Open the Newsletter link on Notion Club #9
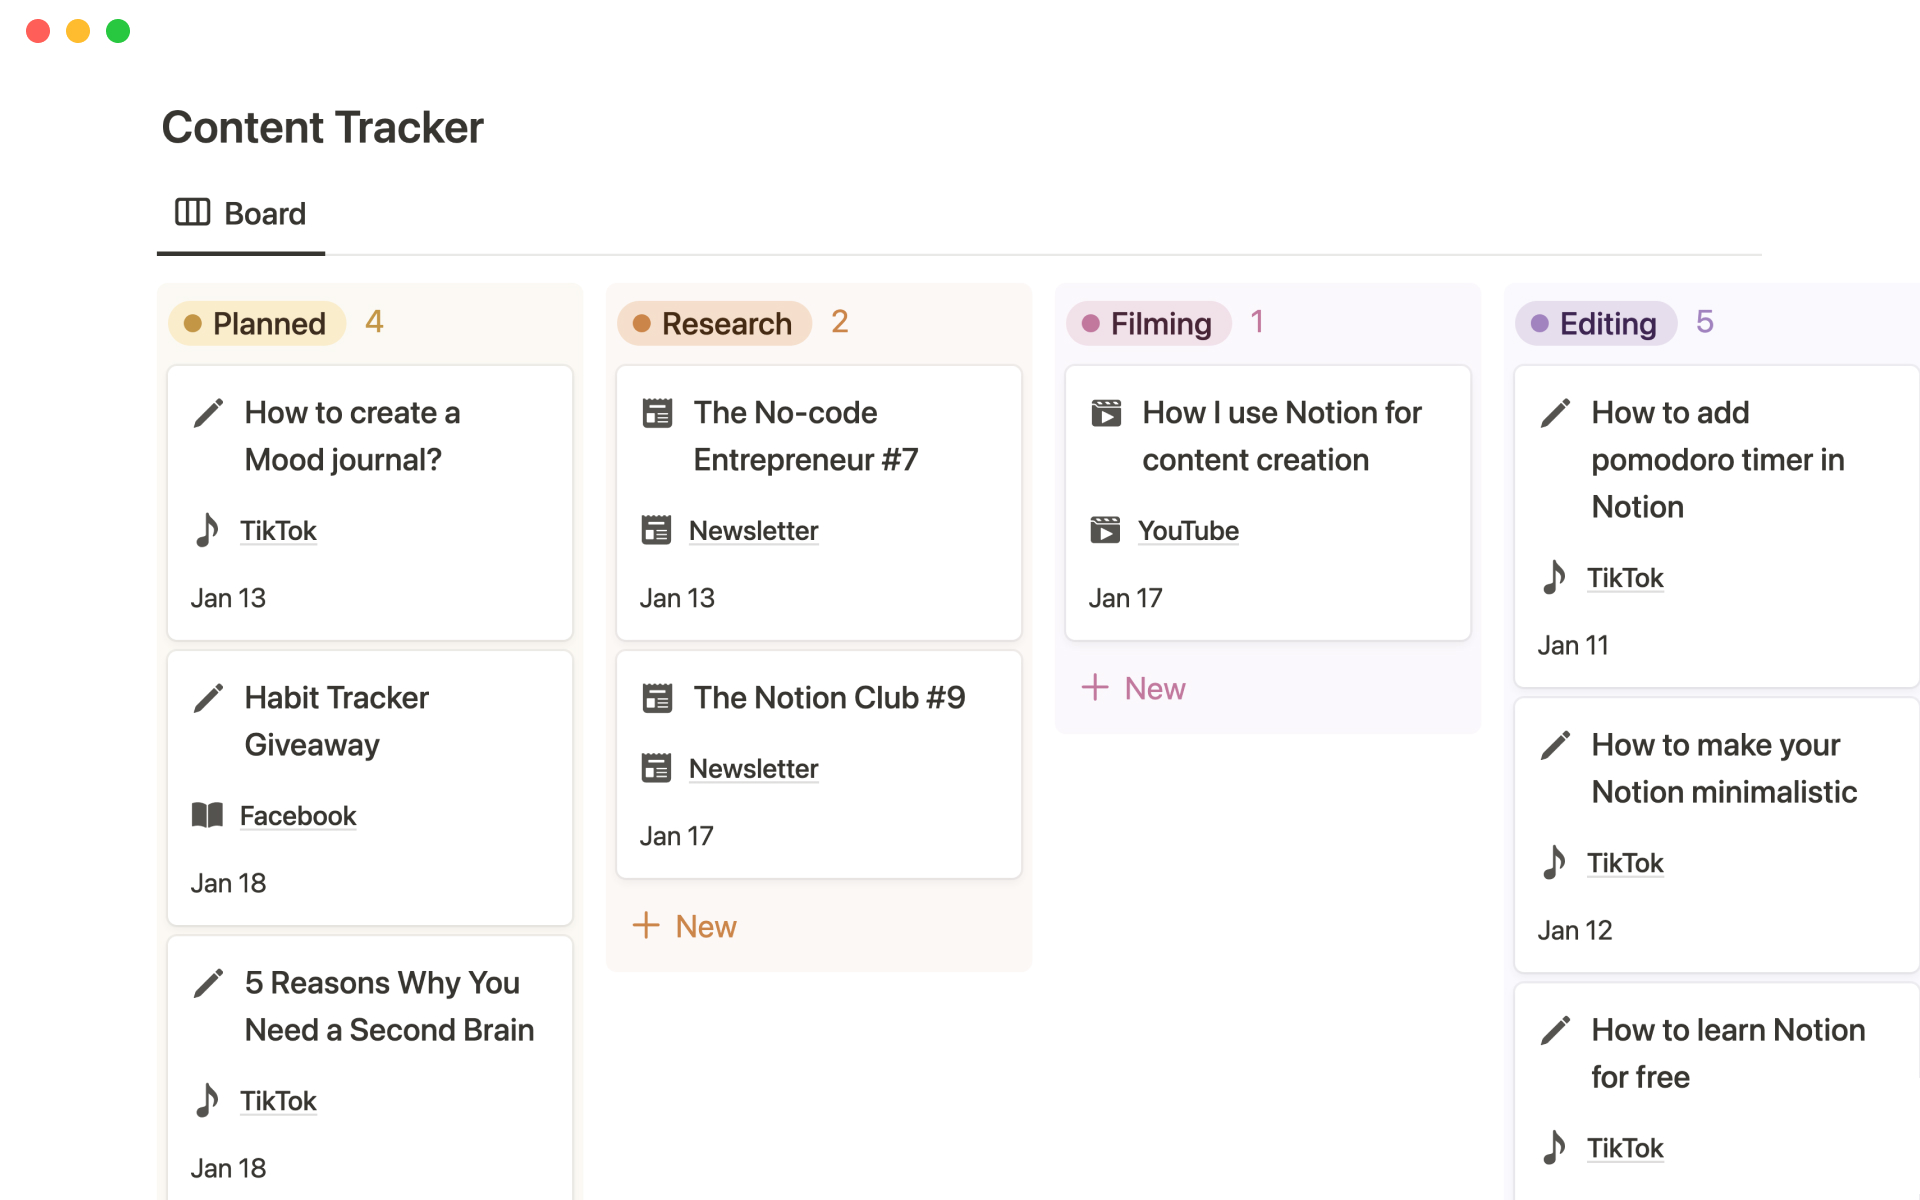The height and width of the screenshot is (1200, 1920). click(x=753, y=768)
